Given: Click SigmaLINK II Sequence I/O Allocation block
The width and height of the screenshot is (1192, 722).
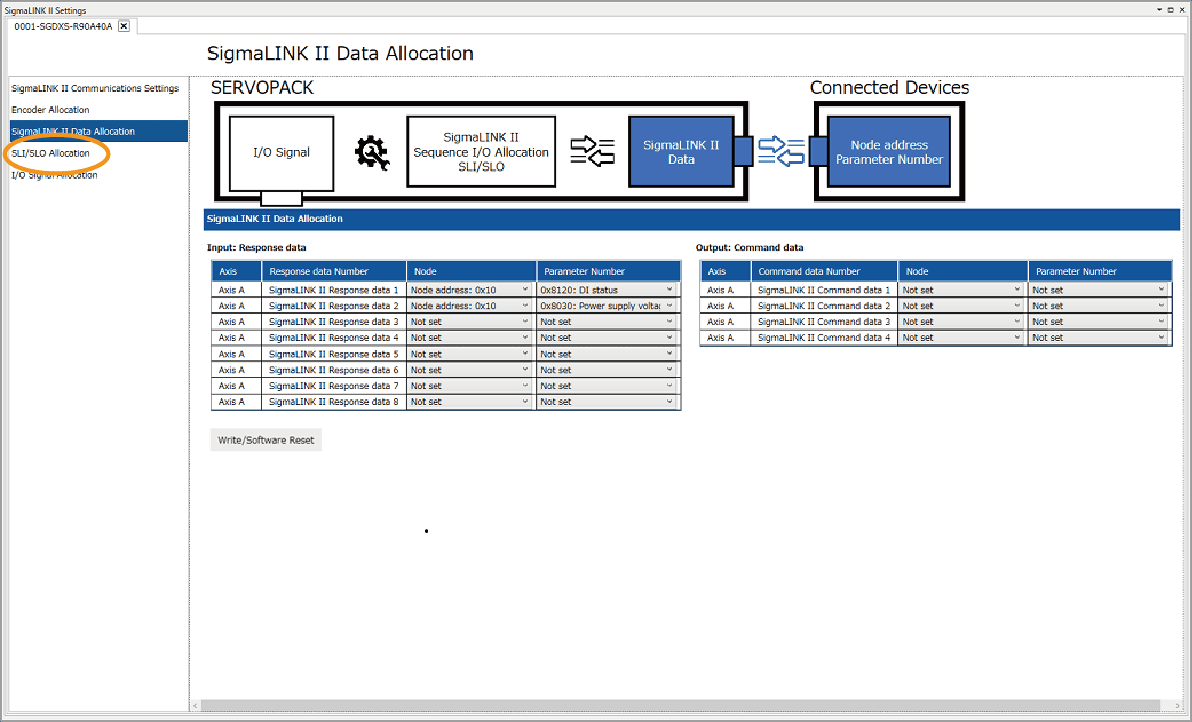Looking at the screenshot, I should tap(481, 152).
